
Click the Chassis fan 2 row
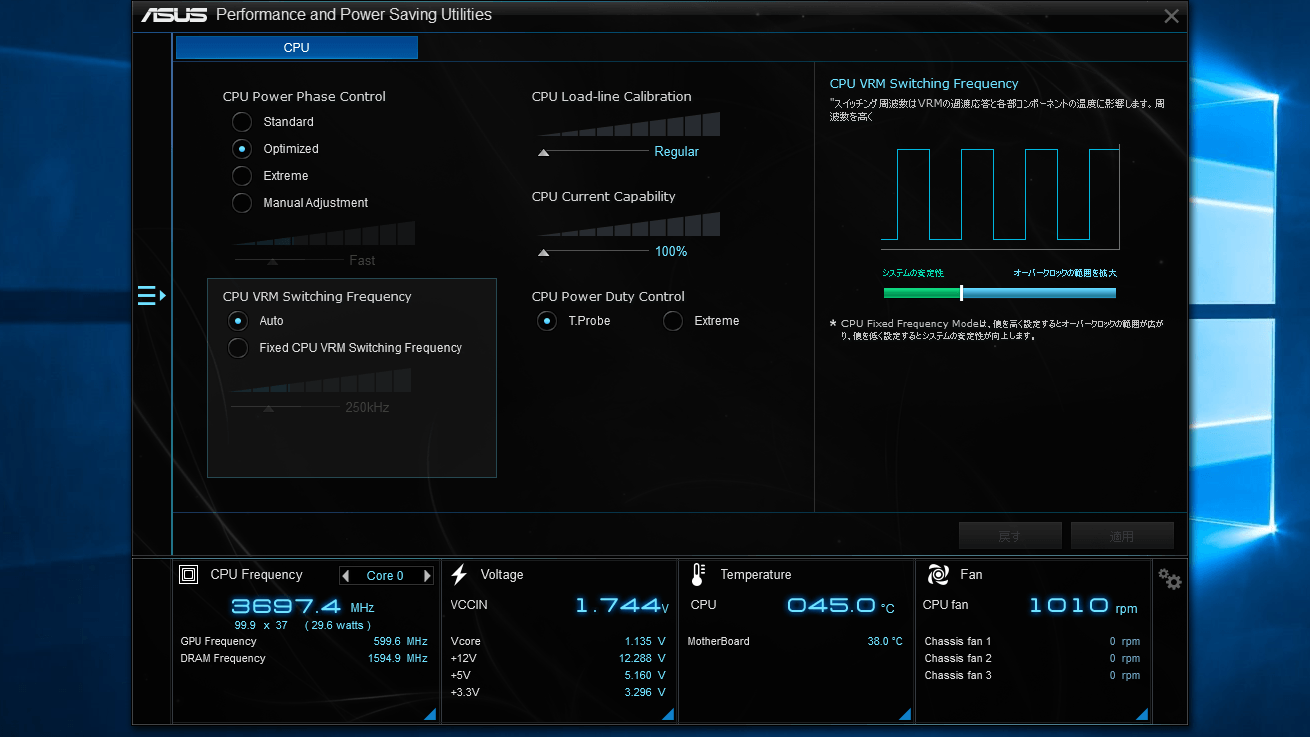[x=1032, y=659]
